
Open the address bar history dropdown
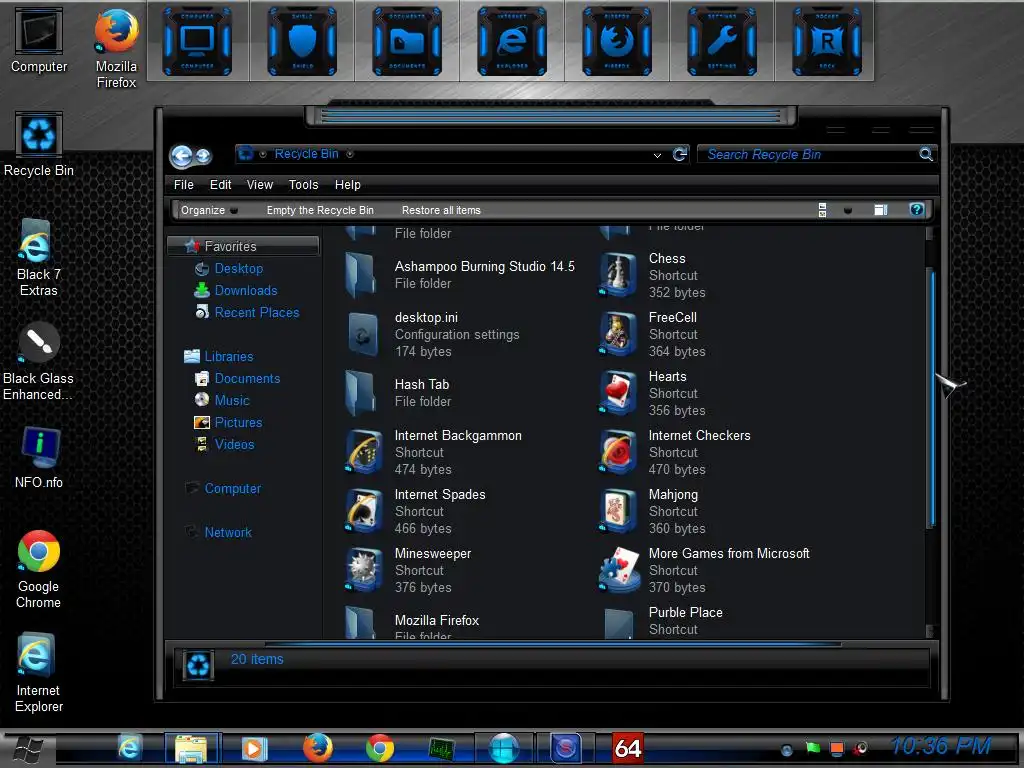coord(657,155)
